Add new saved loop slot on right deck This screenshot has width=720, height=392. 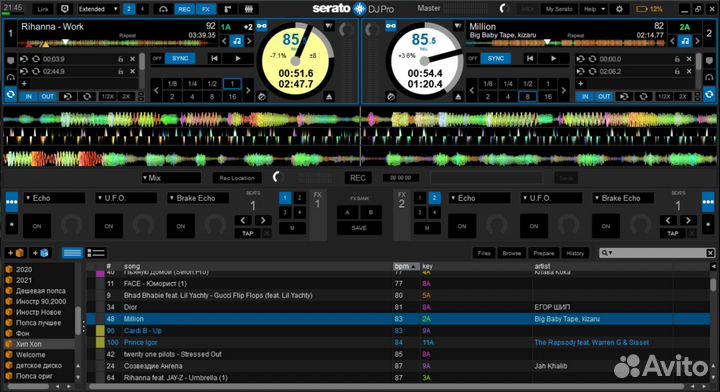[x=580, y=84]
